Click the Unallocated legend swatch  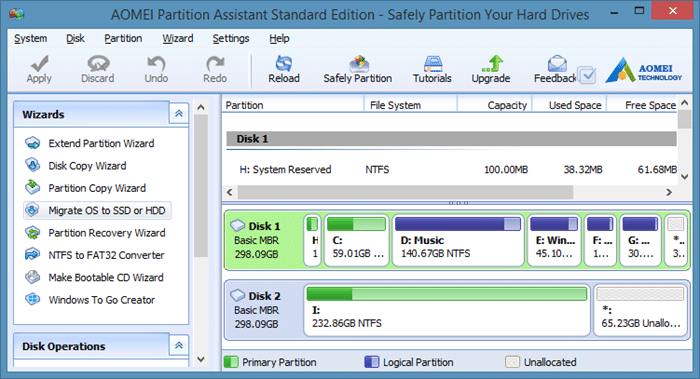point(512,362)
